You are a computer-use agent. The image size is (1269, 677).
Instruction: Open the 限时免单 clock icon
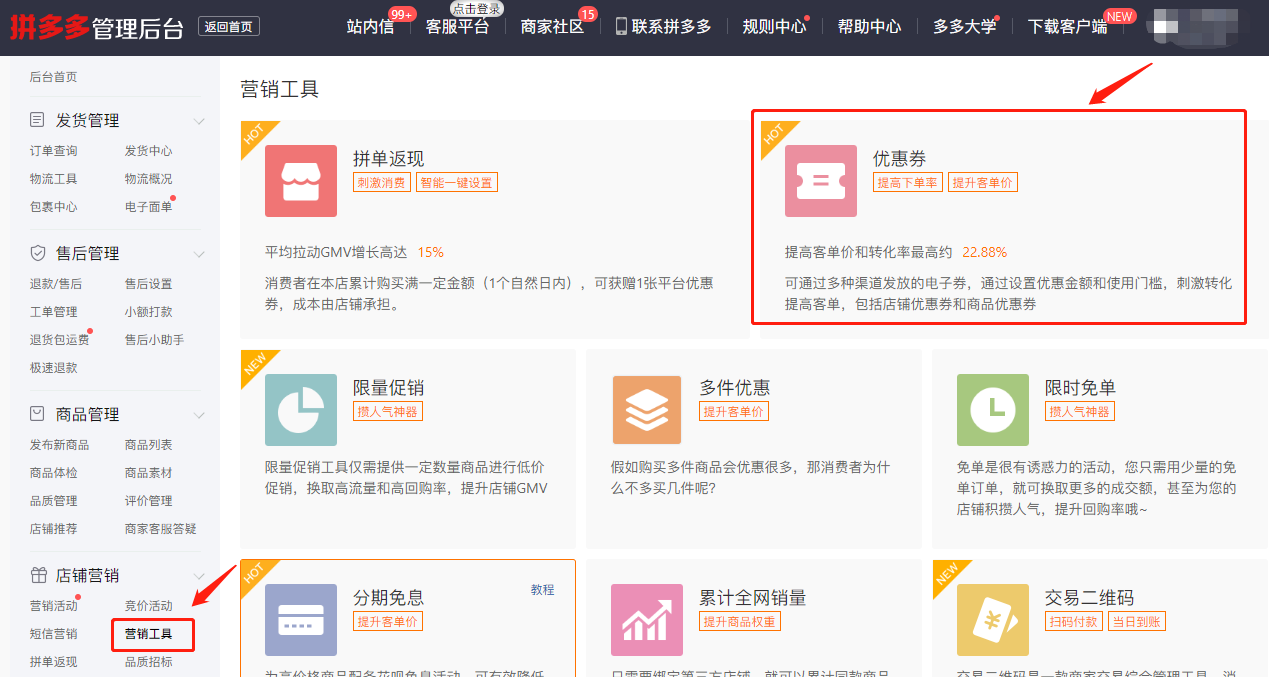point(993,410)
